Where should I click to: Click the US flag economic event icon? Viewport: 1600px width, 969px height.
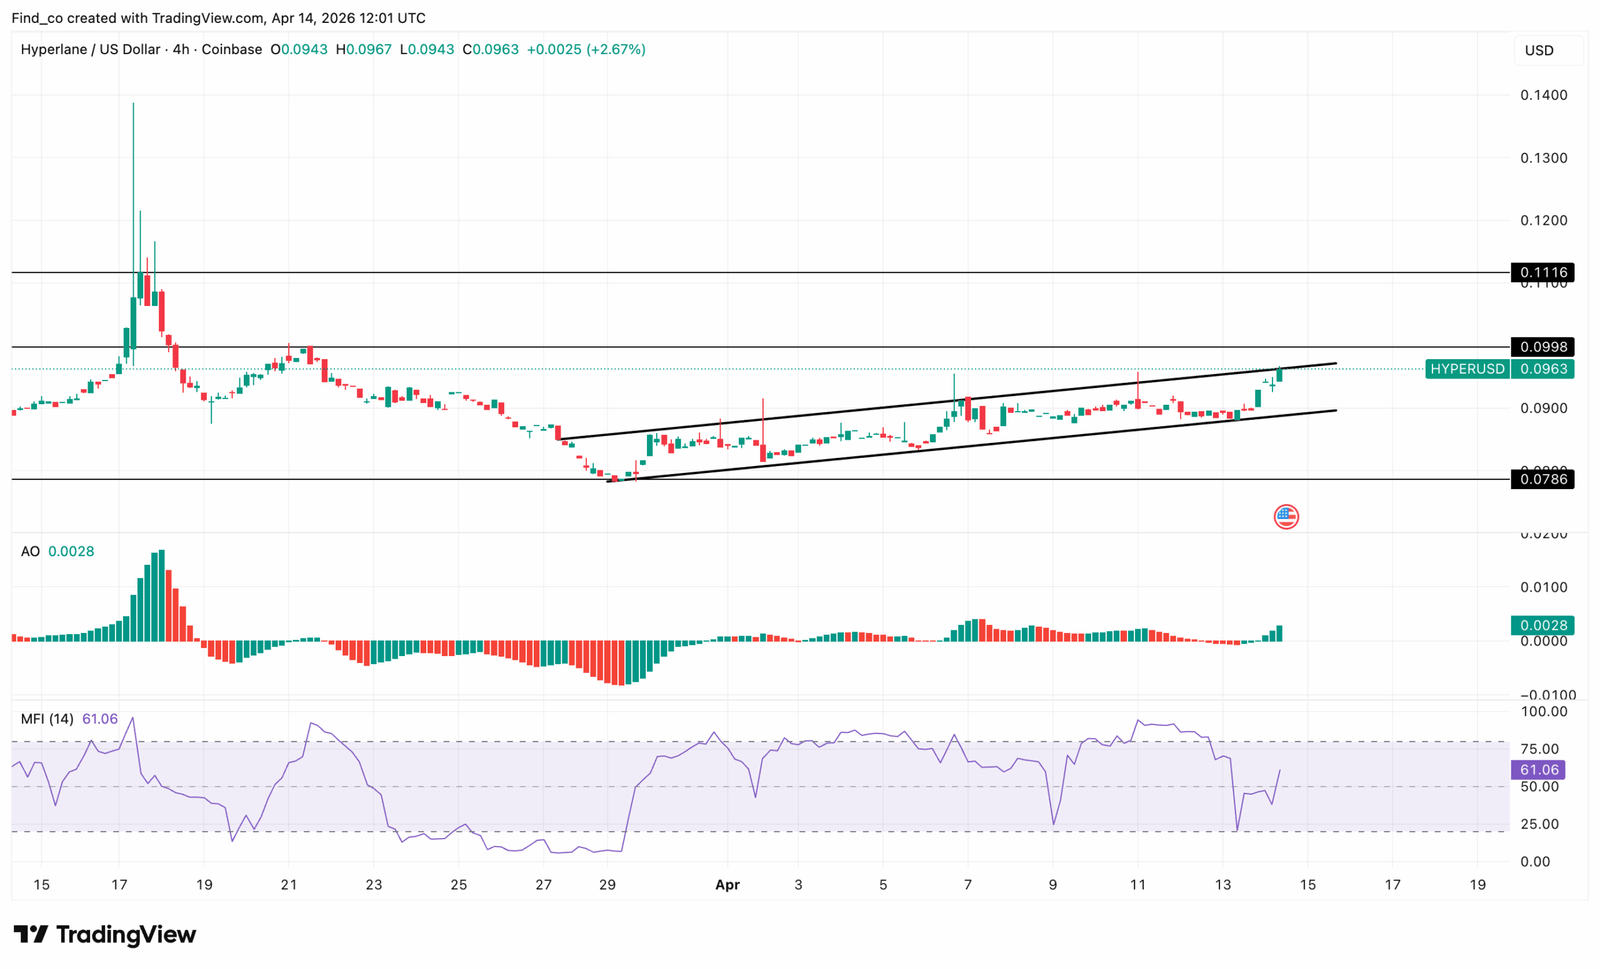click(1286, 517)
